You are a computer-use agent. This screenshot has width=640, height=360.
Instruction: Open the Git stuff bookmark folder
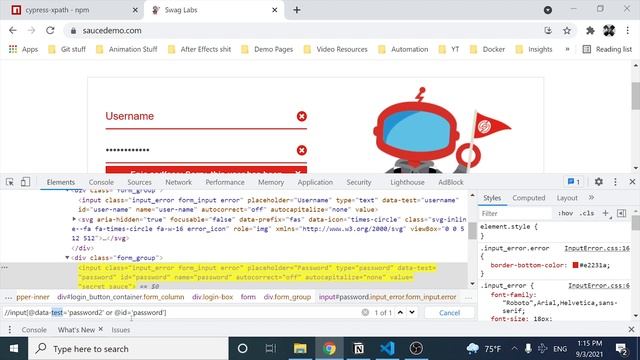[x=67, y=49]
